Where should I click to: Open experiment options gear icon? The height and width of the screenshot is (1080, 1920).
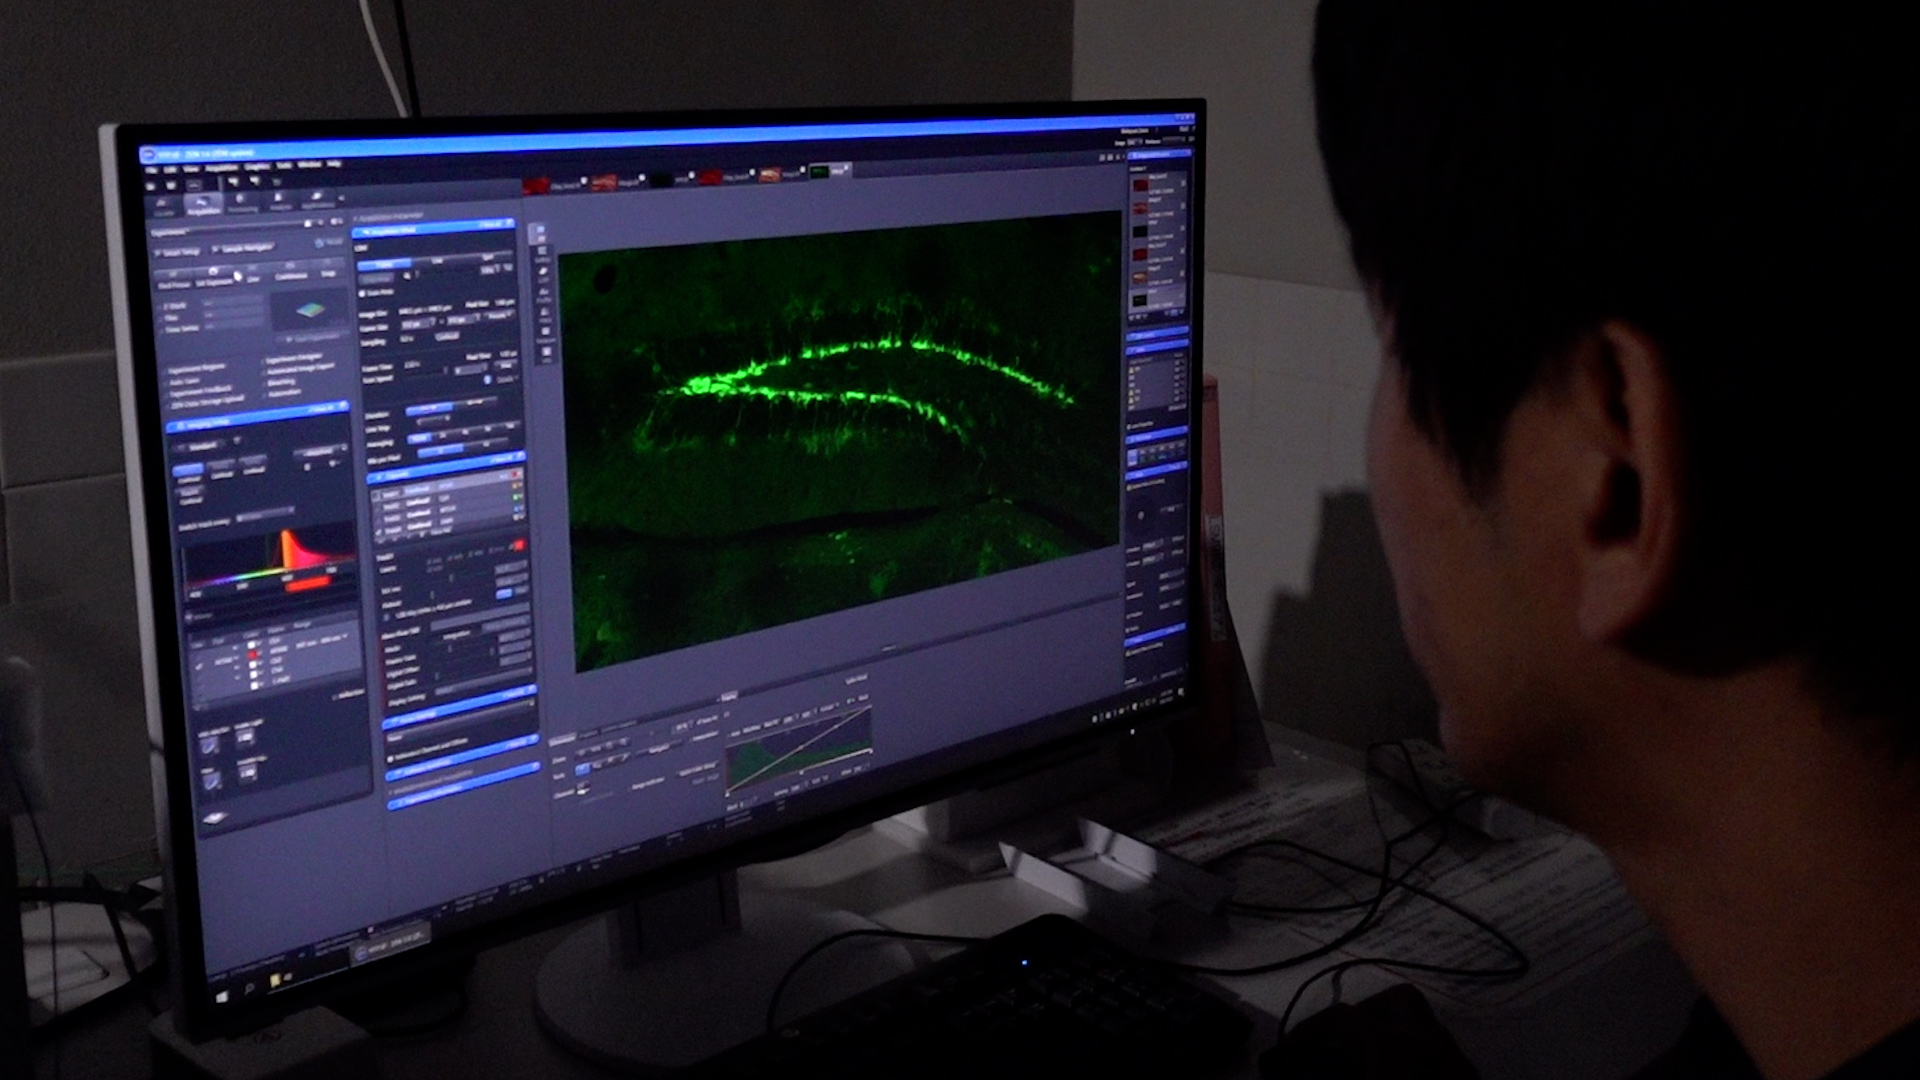(336, 222)
